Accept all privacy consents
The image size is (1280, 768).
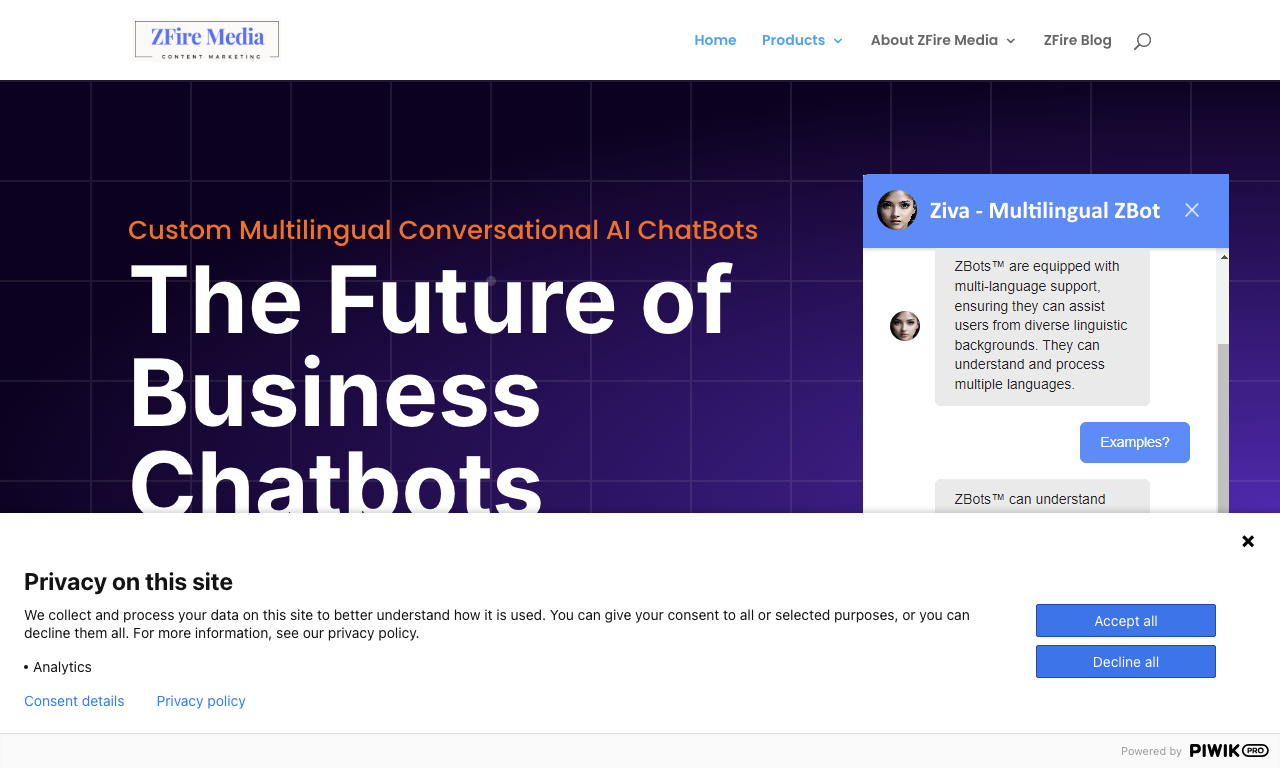tap(1126, 621)
